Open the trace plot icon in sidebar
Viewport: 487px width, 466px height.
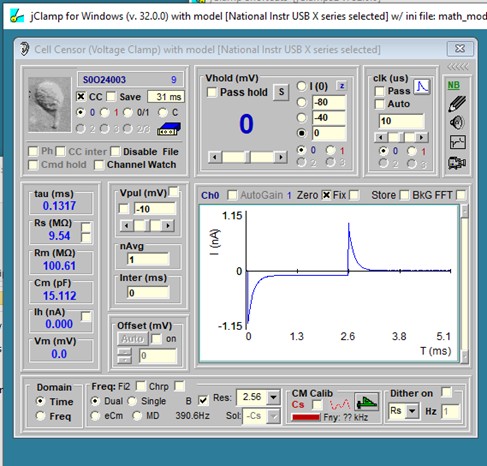click(x=458, y=142)
